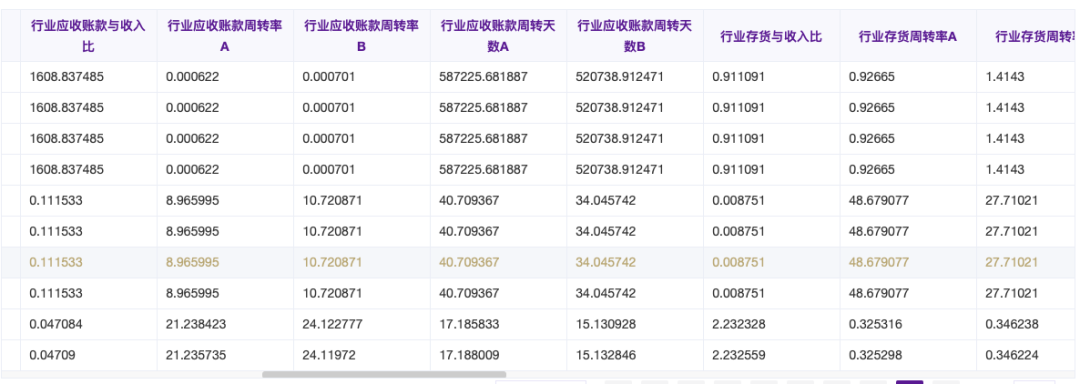Select the 行业存货与收入比 column header
This screenshot has width=1080, height=384.
(x=771, y=36)
